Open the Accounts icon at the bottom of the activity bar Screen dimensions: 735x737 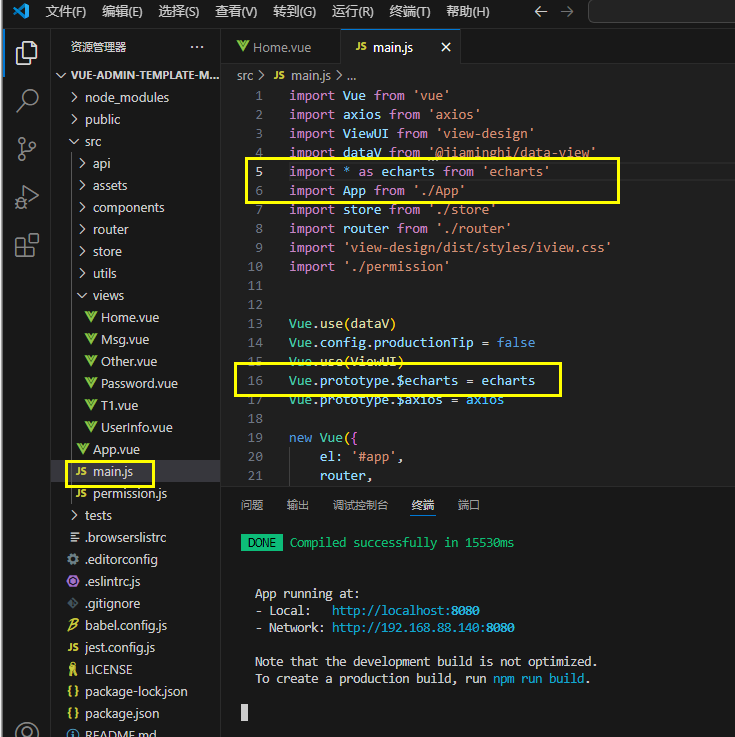(27, 731)
